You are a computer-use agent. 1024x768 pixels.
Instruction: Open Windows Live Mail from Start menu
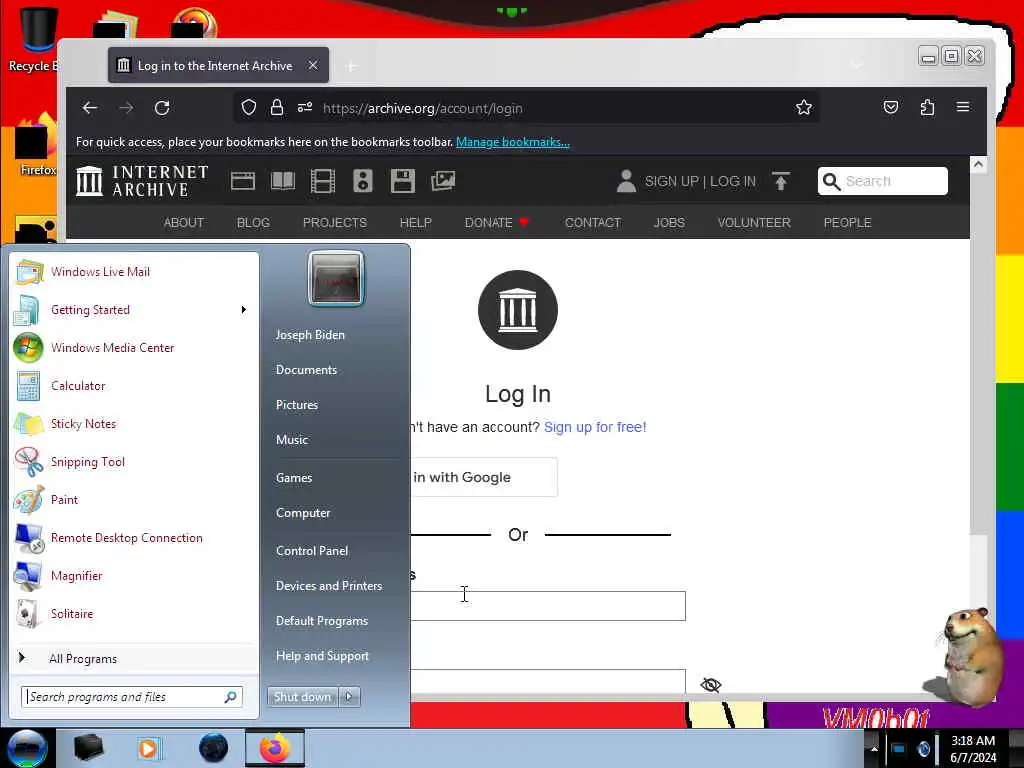pyautogui.click(x=134, y=272)
